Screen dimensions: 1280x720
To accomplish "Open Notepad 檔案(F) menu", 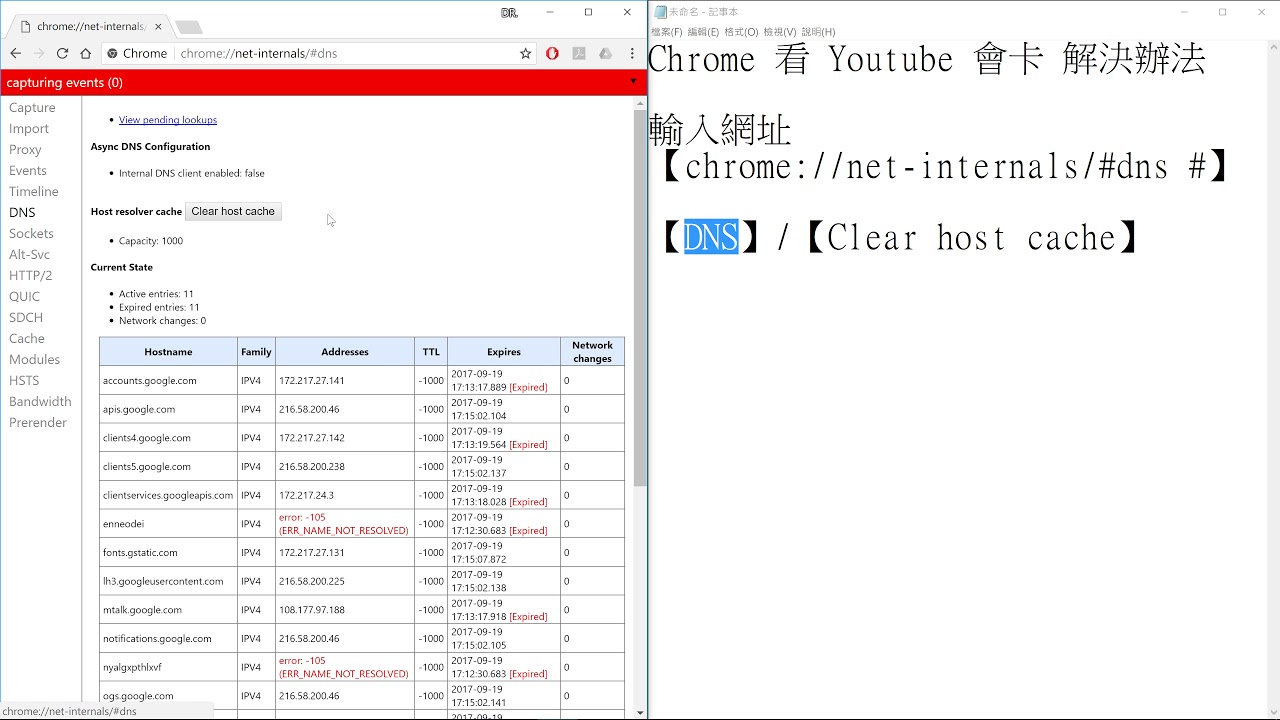I will (667, 32).
